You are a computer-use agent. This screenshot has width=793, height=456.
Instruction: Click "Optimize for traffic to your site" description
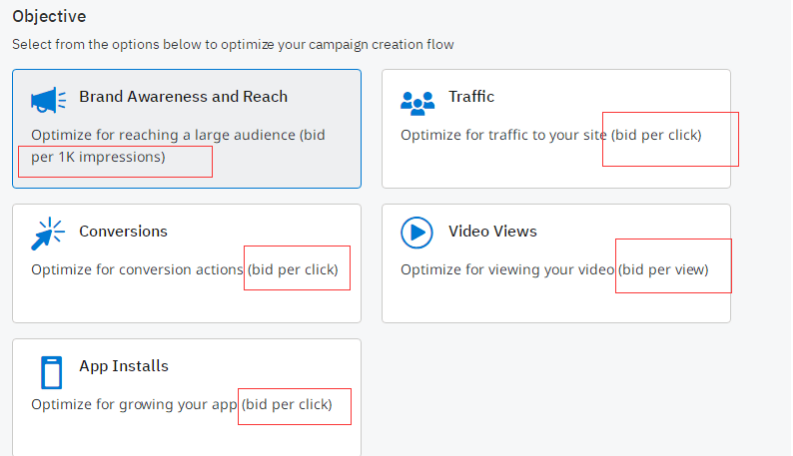tap(503, 135)
